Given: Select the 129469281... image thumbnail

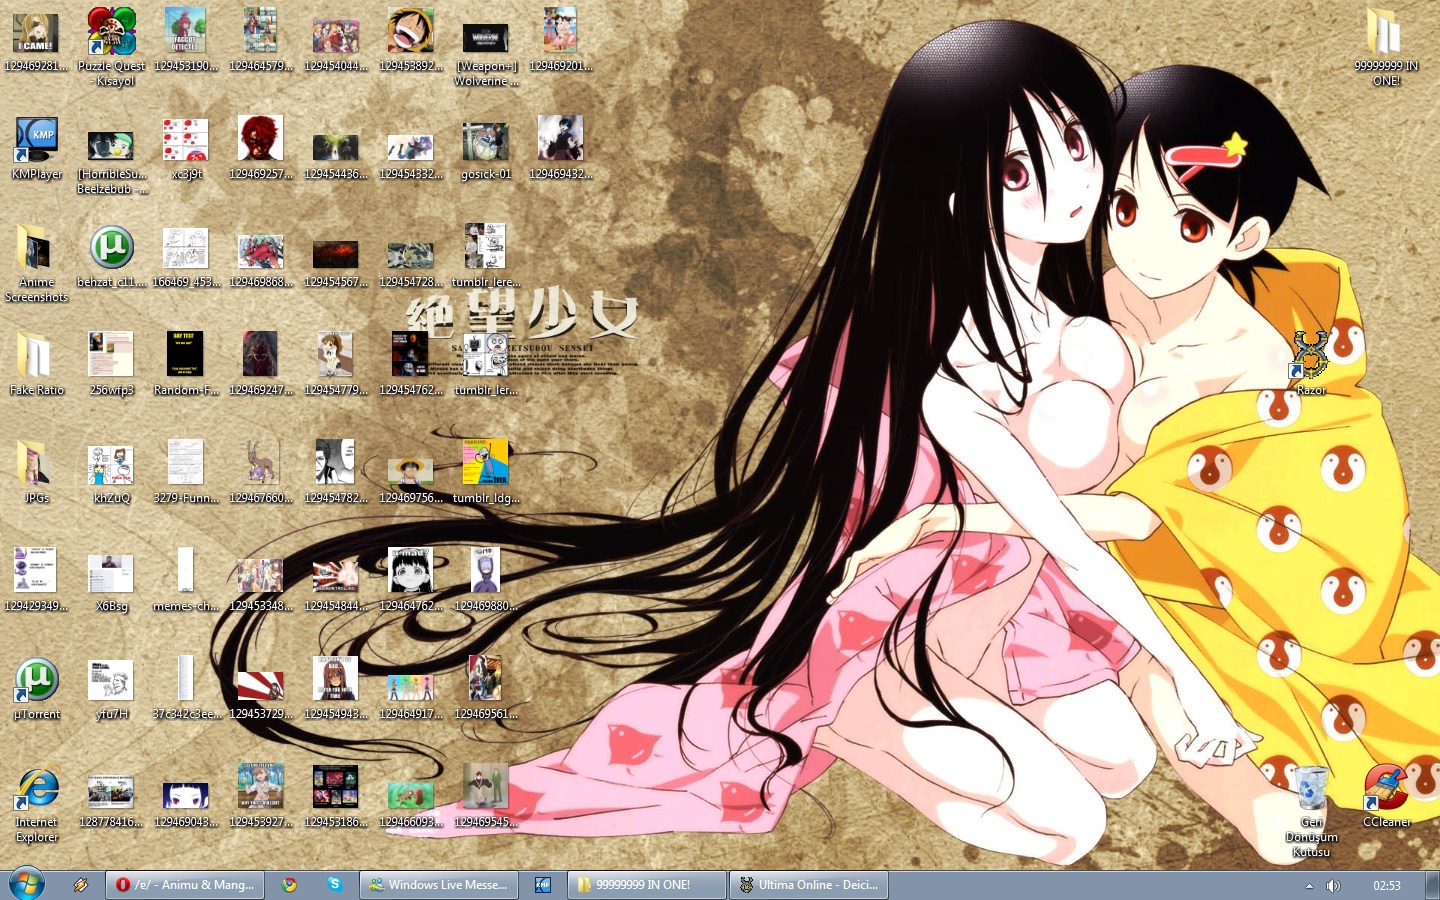Looking at the screenshot, I should [x=36, y=33].
